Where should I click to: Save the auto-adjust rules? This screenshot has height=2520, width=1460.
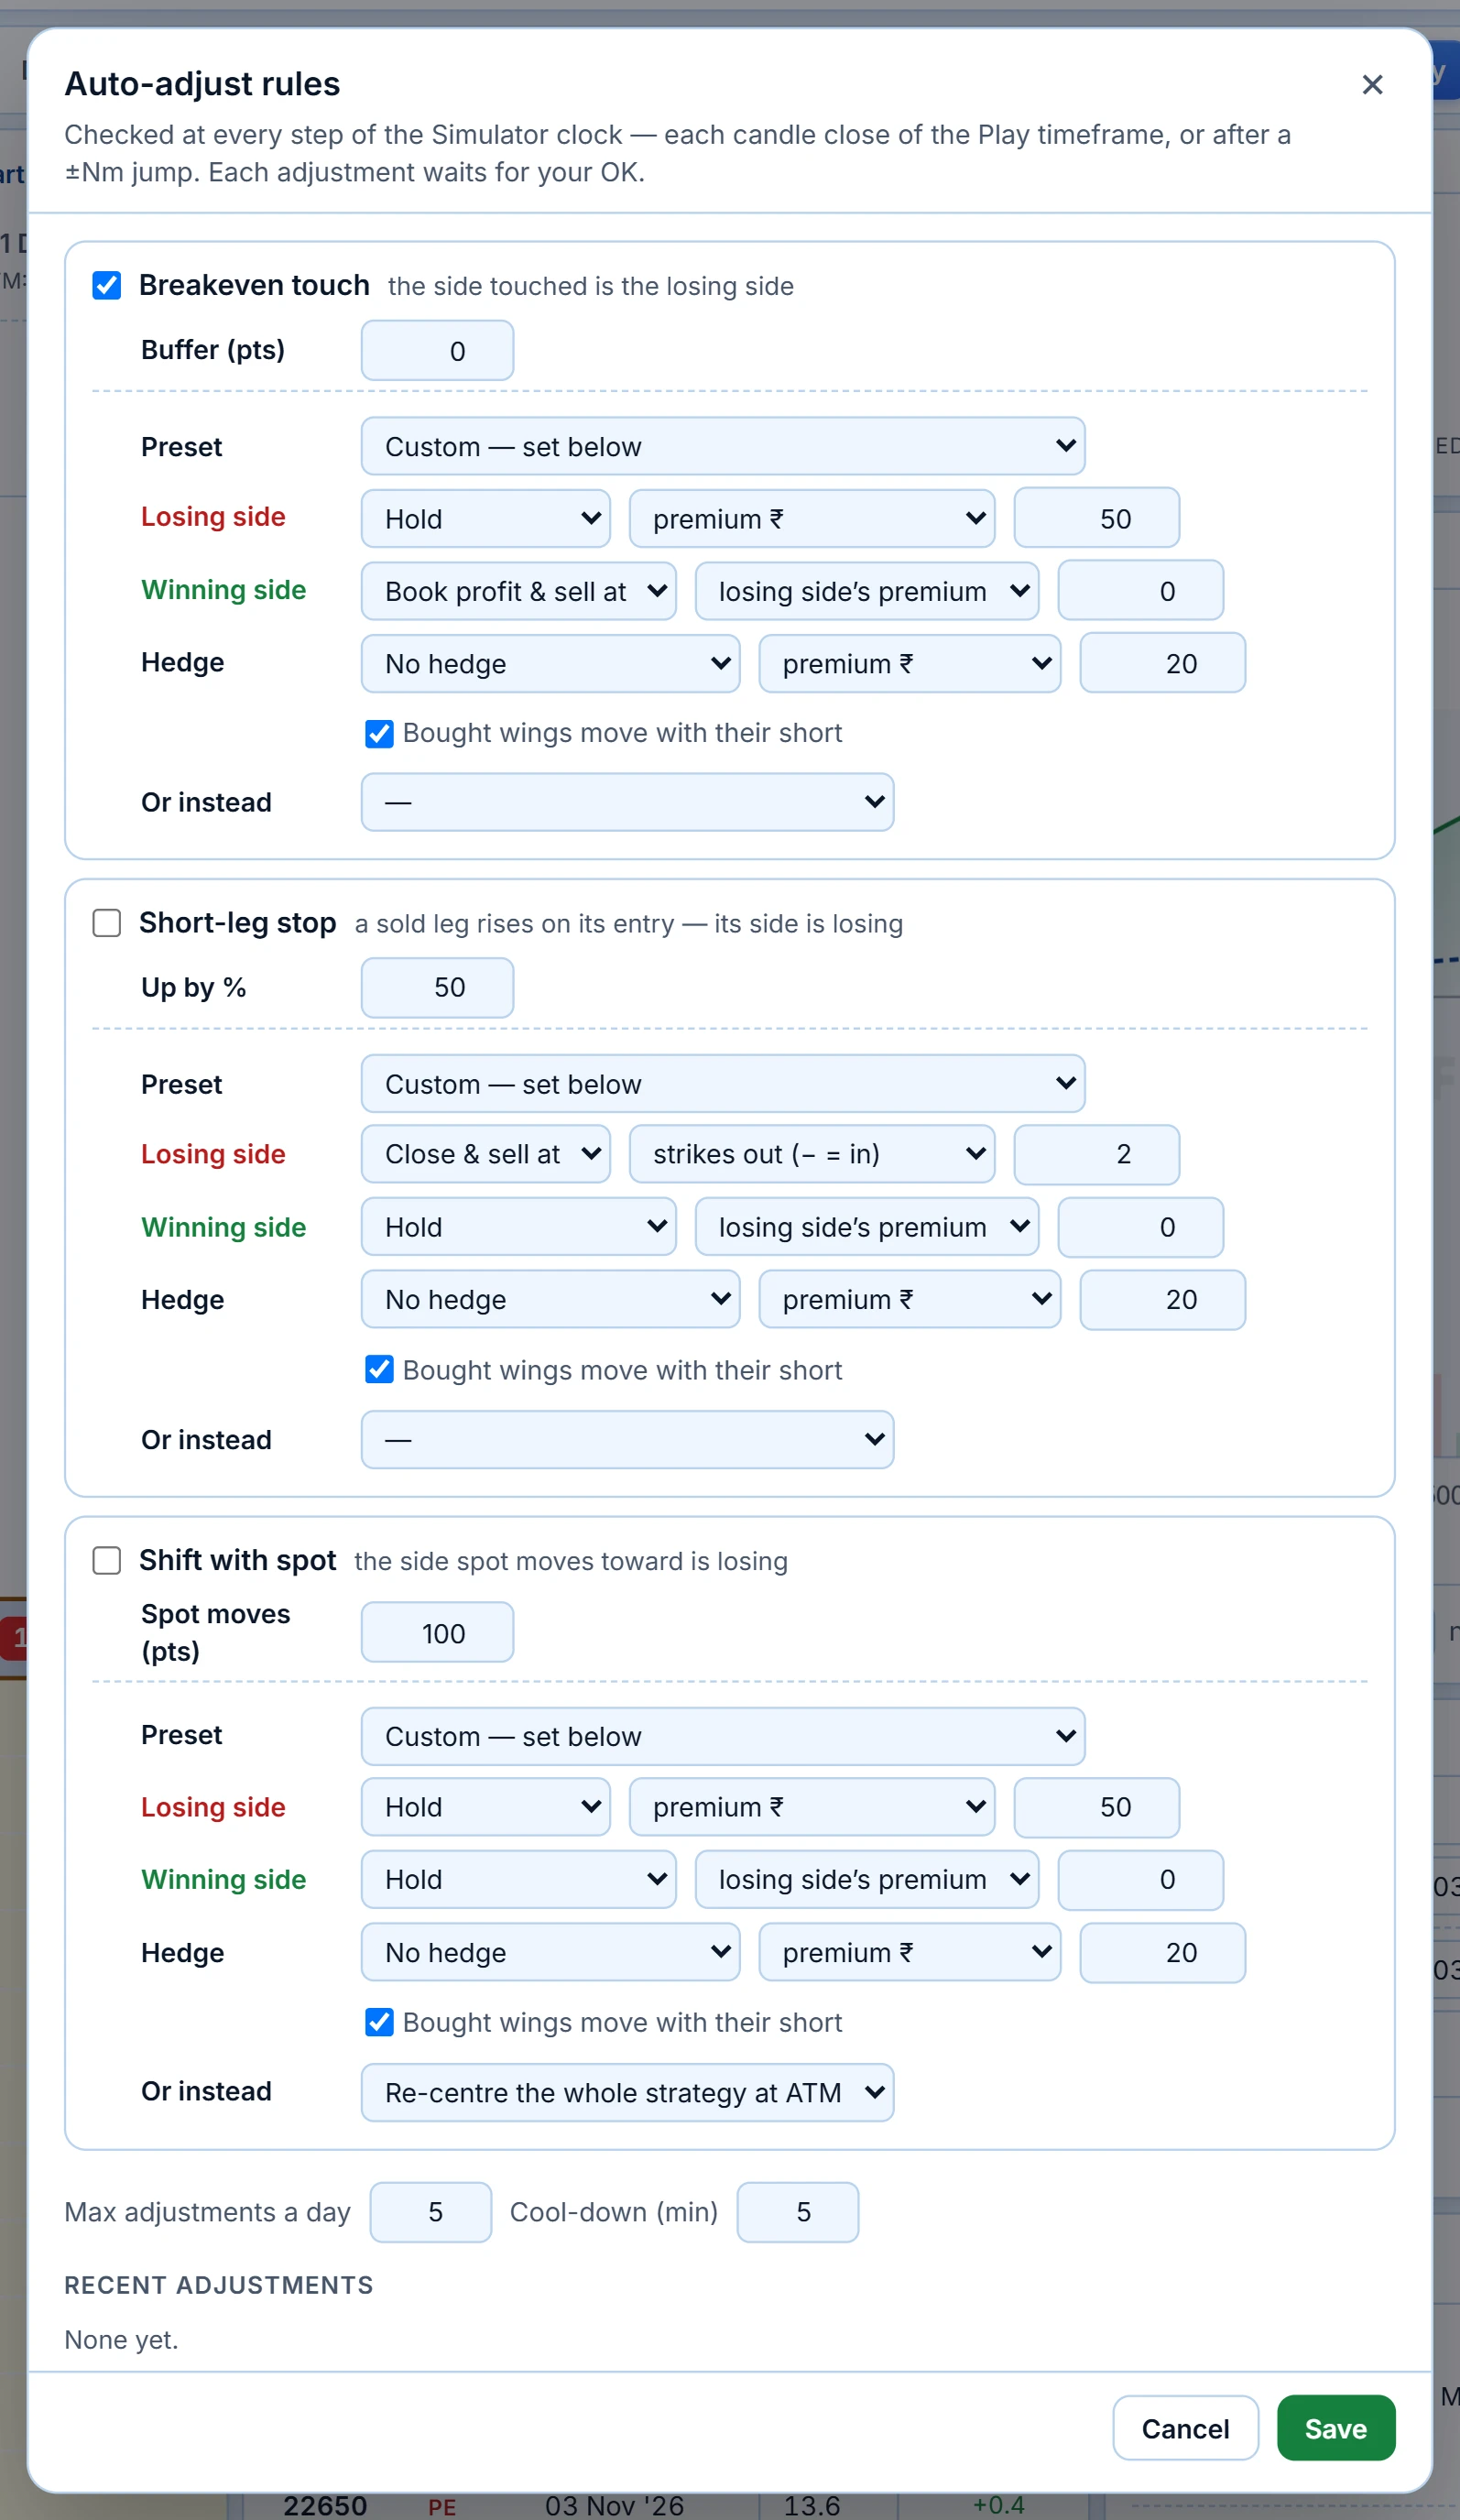click(x=1335, y=2428)
